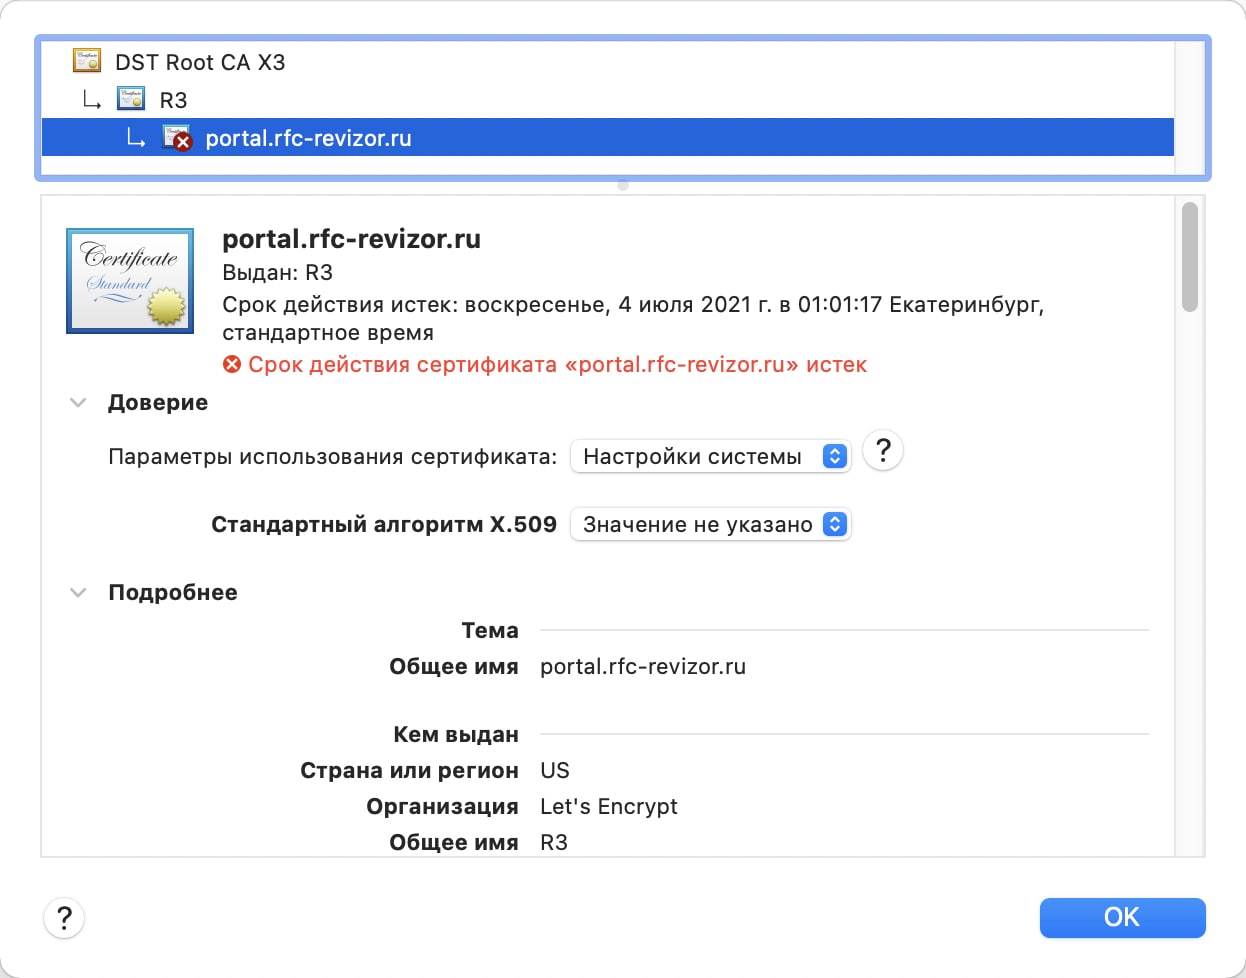Confirm with the OK button
The width and height of the screenshot is (1246, 978).
click(1122, 917)
